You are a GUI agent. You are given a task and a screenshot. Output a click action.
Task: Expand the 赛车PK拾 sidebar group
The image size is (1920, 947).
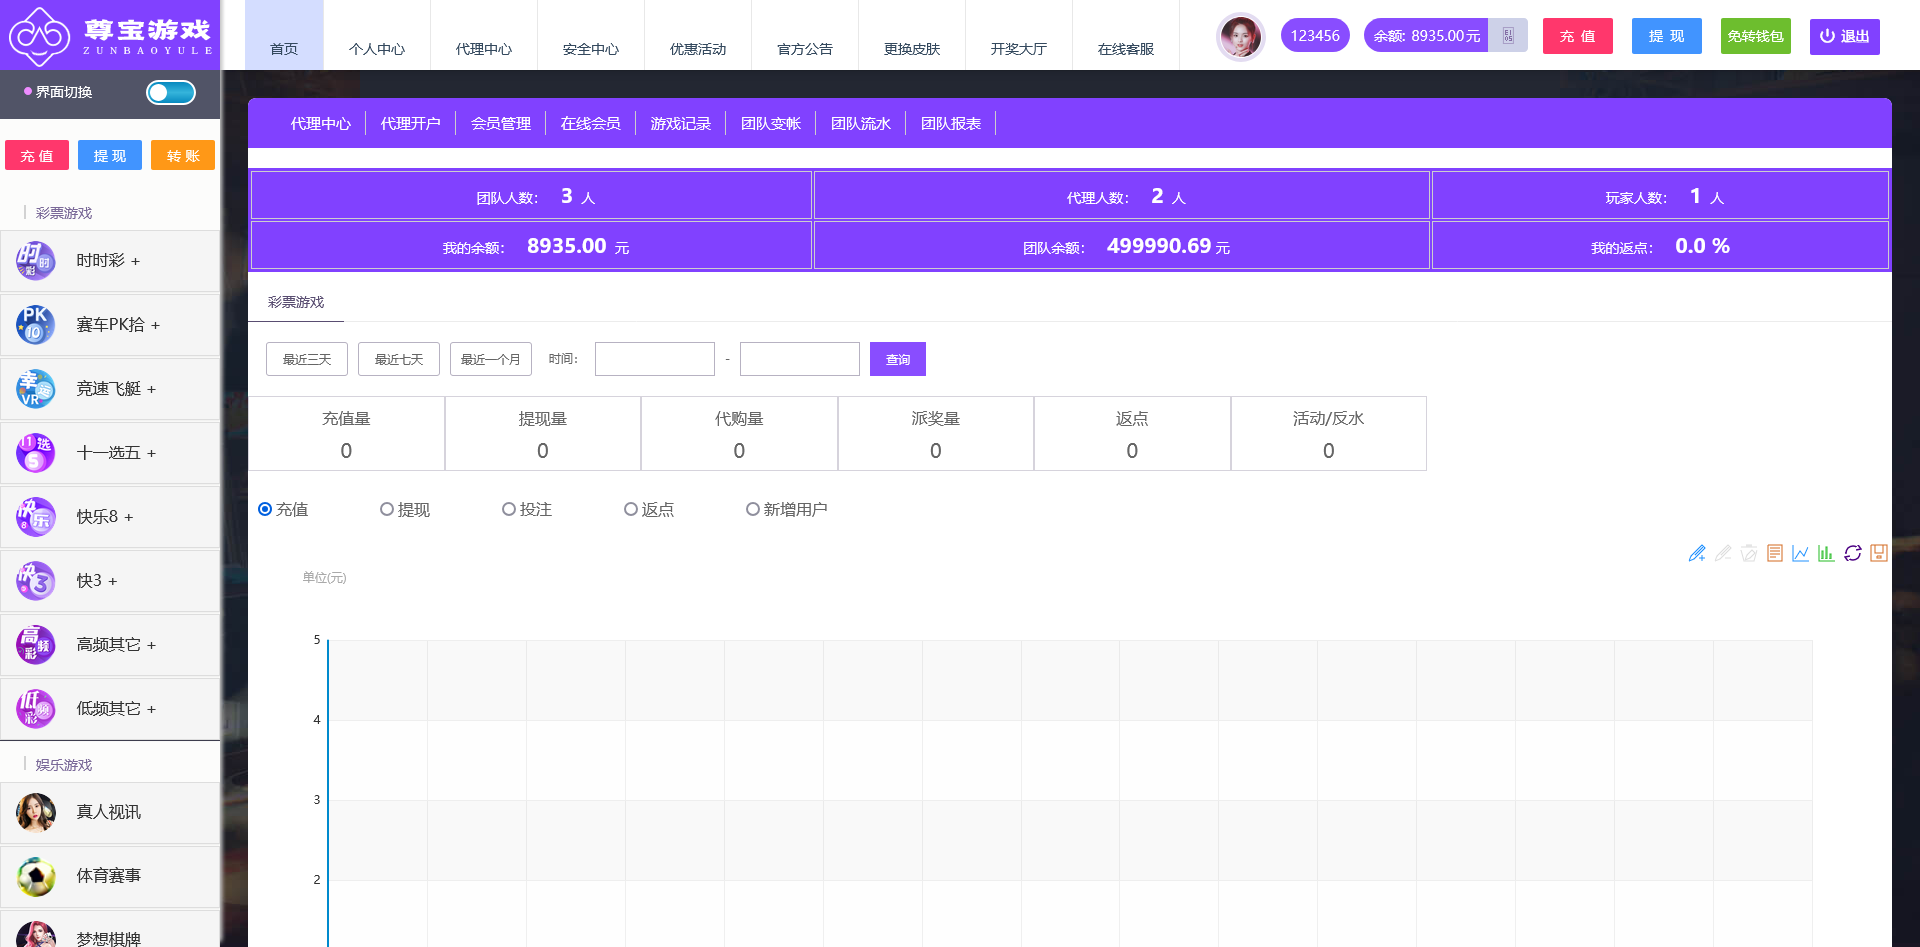118,325
